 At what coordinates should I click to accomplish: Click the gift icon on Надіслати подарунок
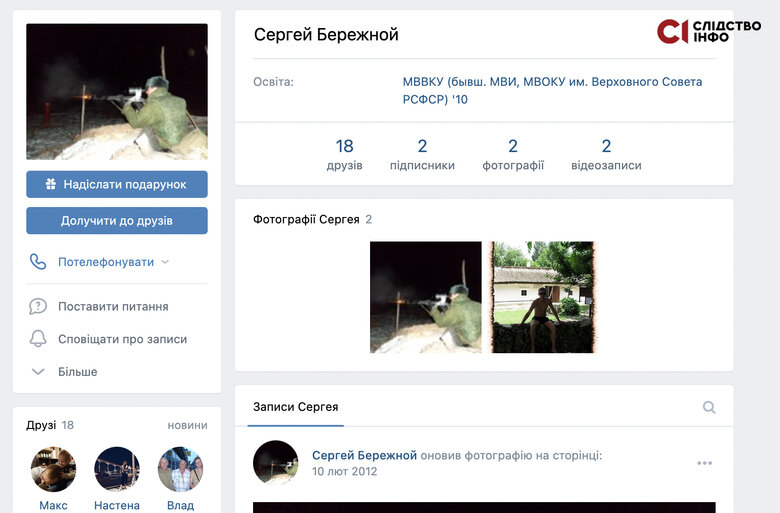click(x=51, y=184)
